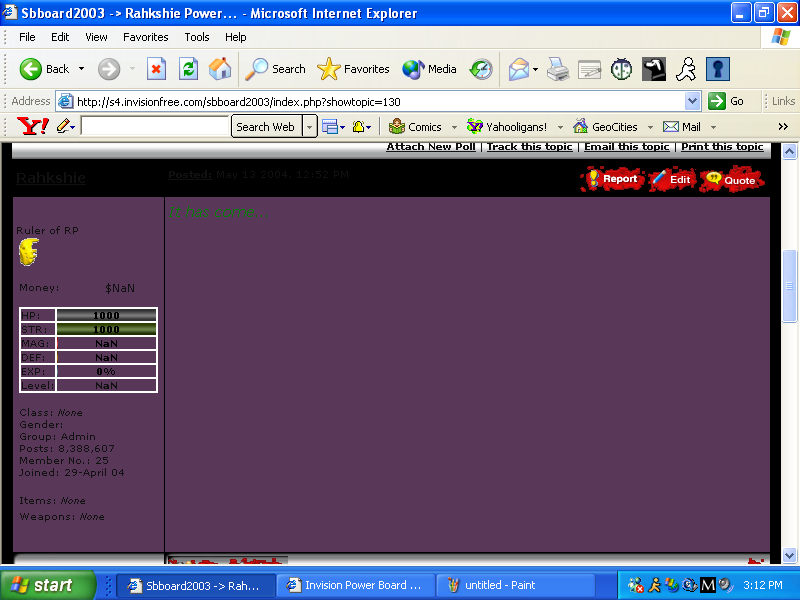This screenshot has width=800, height=600.
Task: Click the AIM running-man tray icon
Action: click(654, 585)
